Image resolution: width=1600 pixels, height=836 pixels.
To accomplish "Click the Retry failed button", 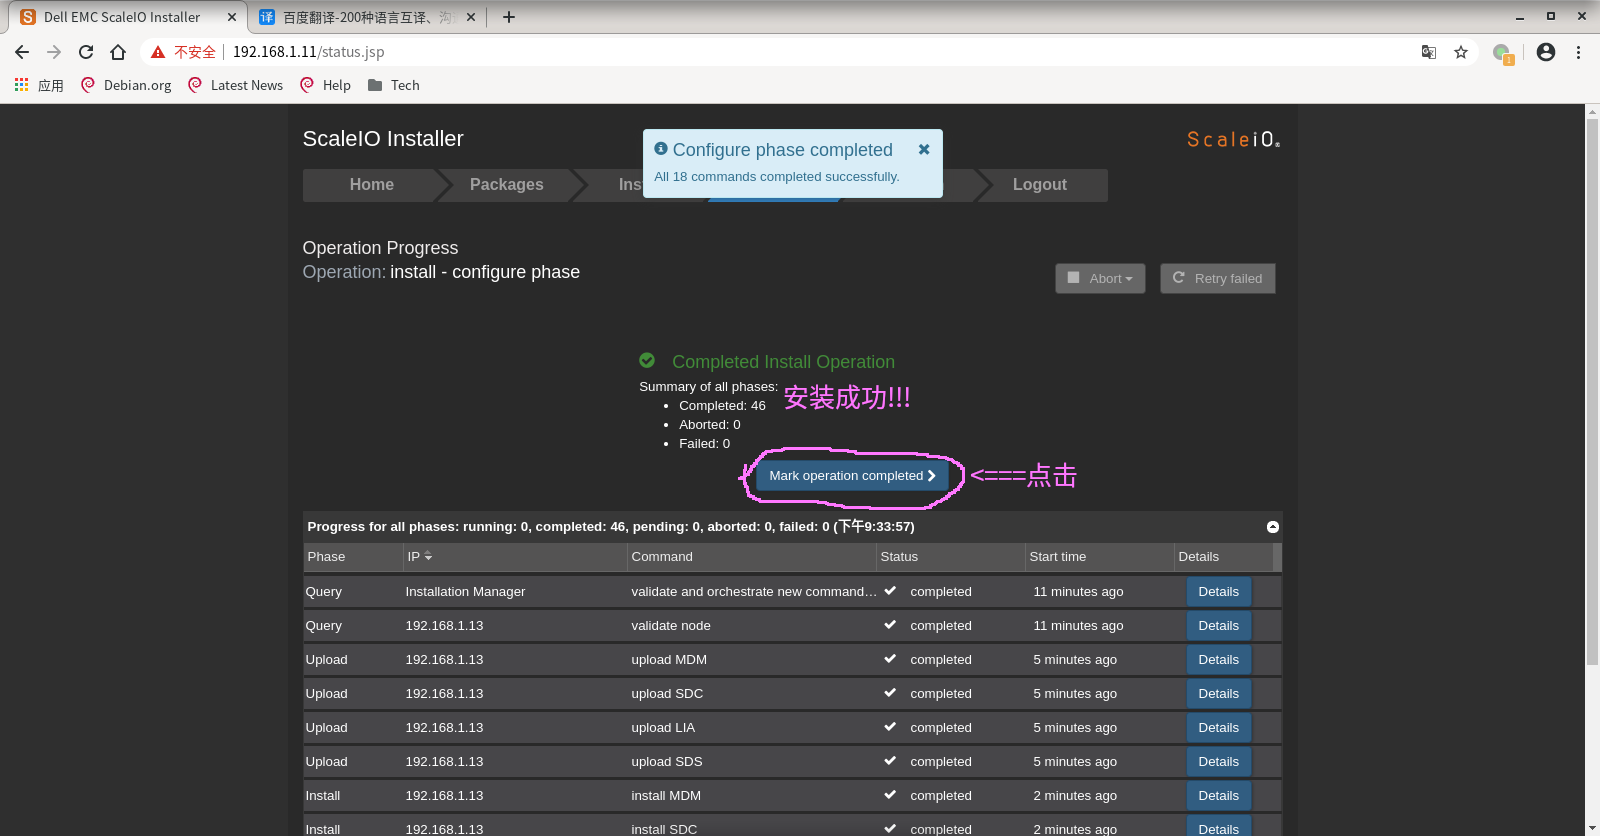I will [1217, 278].
